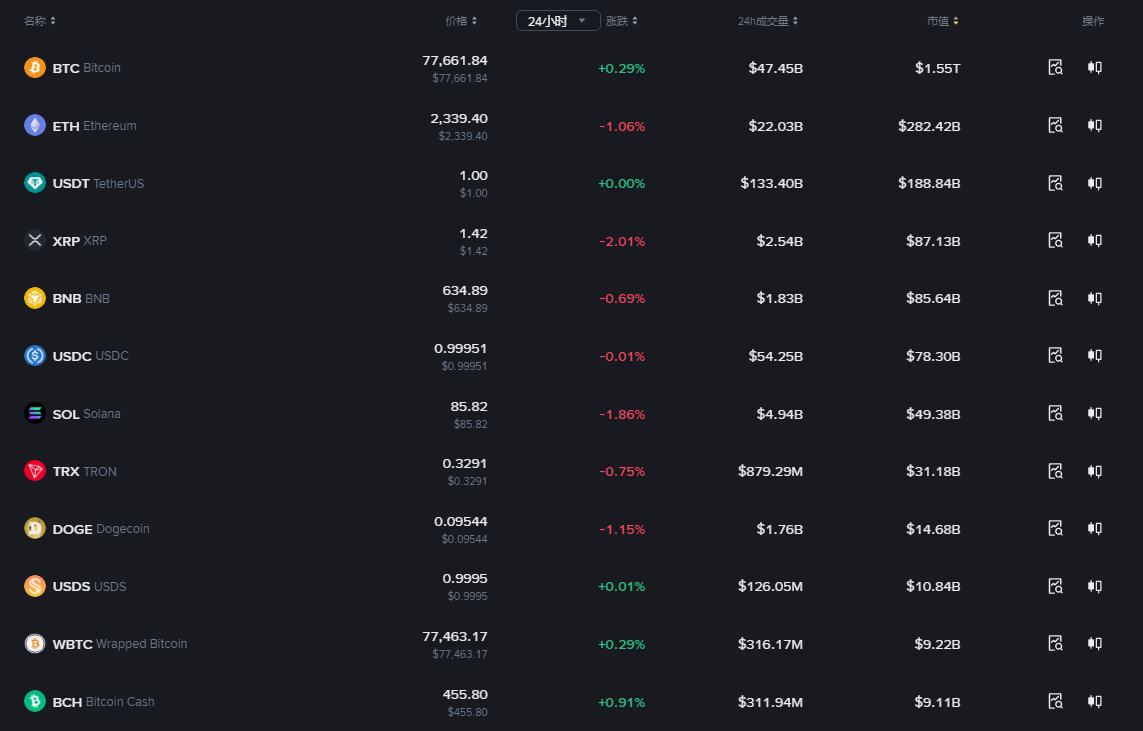This screenshot has height=731, width=1143.
Task: Open trade icon for WBTC row
Action: tap(1094, 644)
